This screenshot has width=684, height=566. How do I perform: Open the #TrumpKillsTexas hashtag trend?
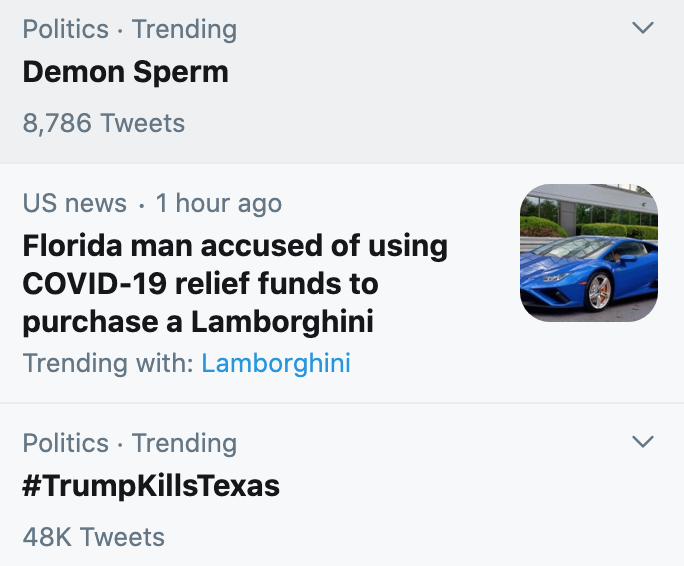click(x=151, y=486)
